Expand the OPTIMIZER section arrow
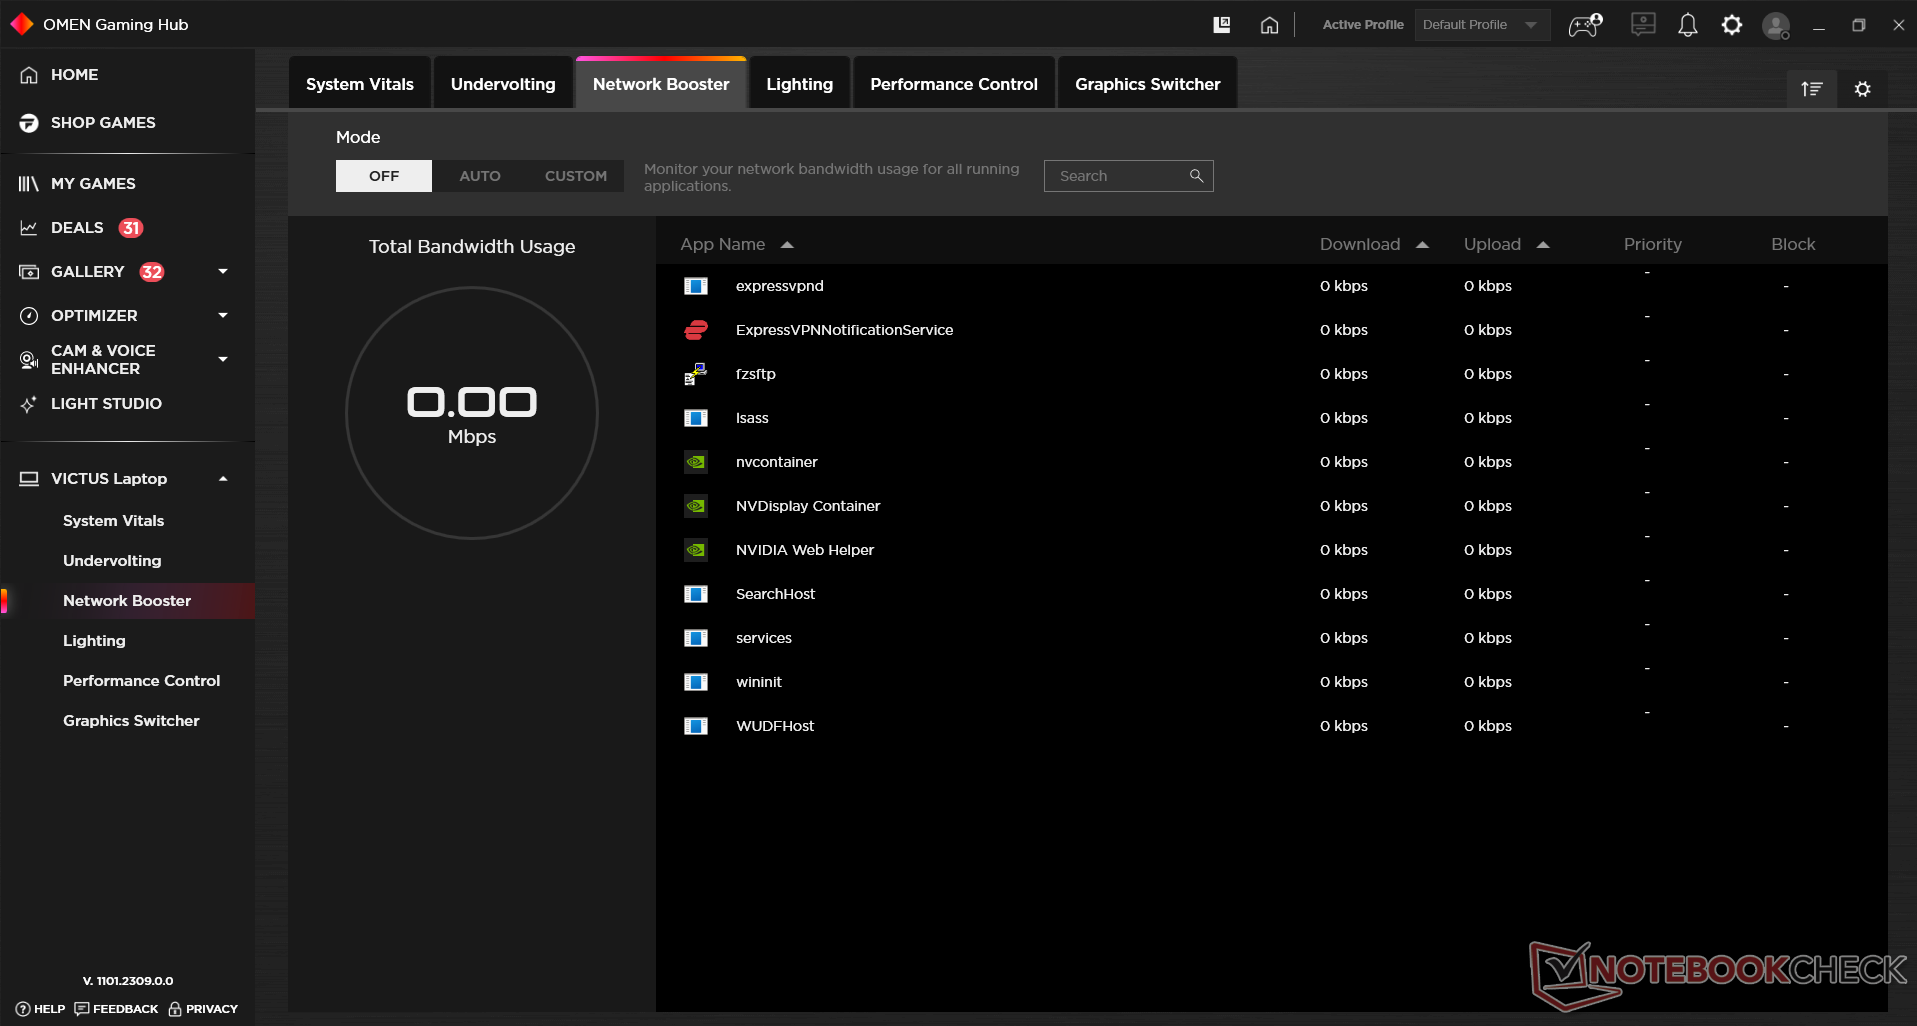Image resolution: width=1917 pixels, height=1026 pixels. [223, 315]
